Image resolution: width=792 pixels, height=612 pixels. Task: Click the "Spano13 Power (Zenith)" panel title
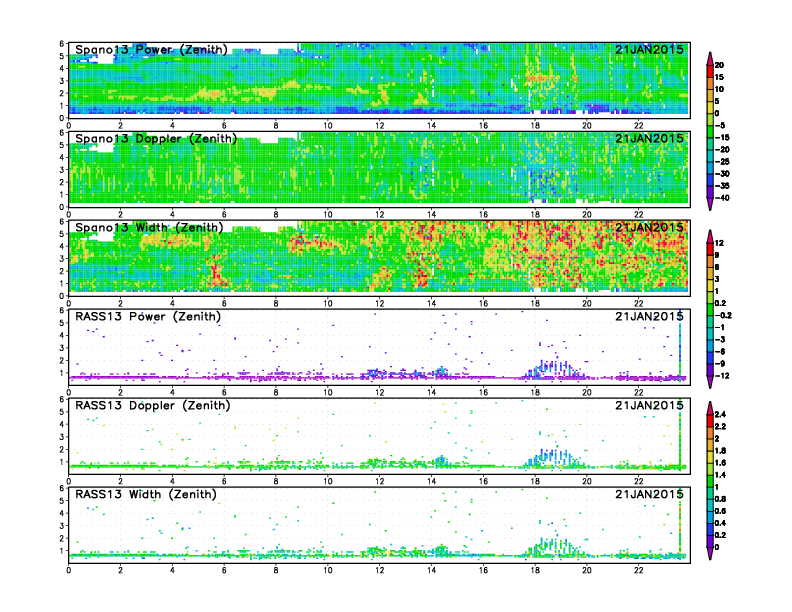pos(152,50)
